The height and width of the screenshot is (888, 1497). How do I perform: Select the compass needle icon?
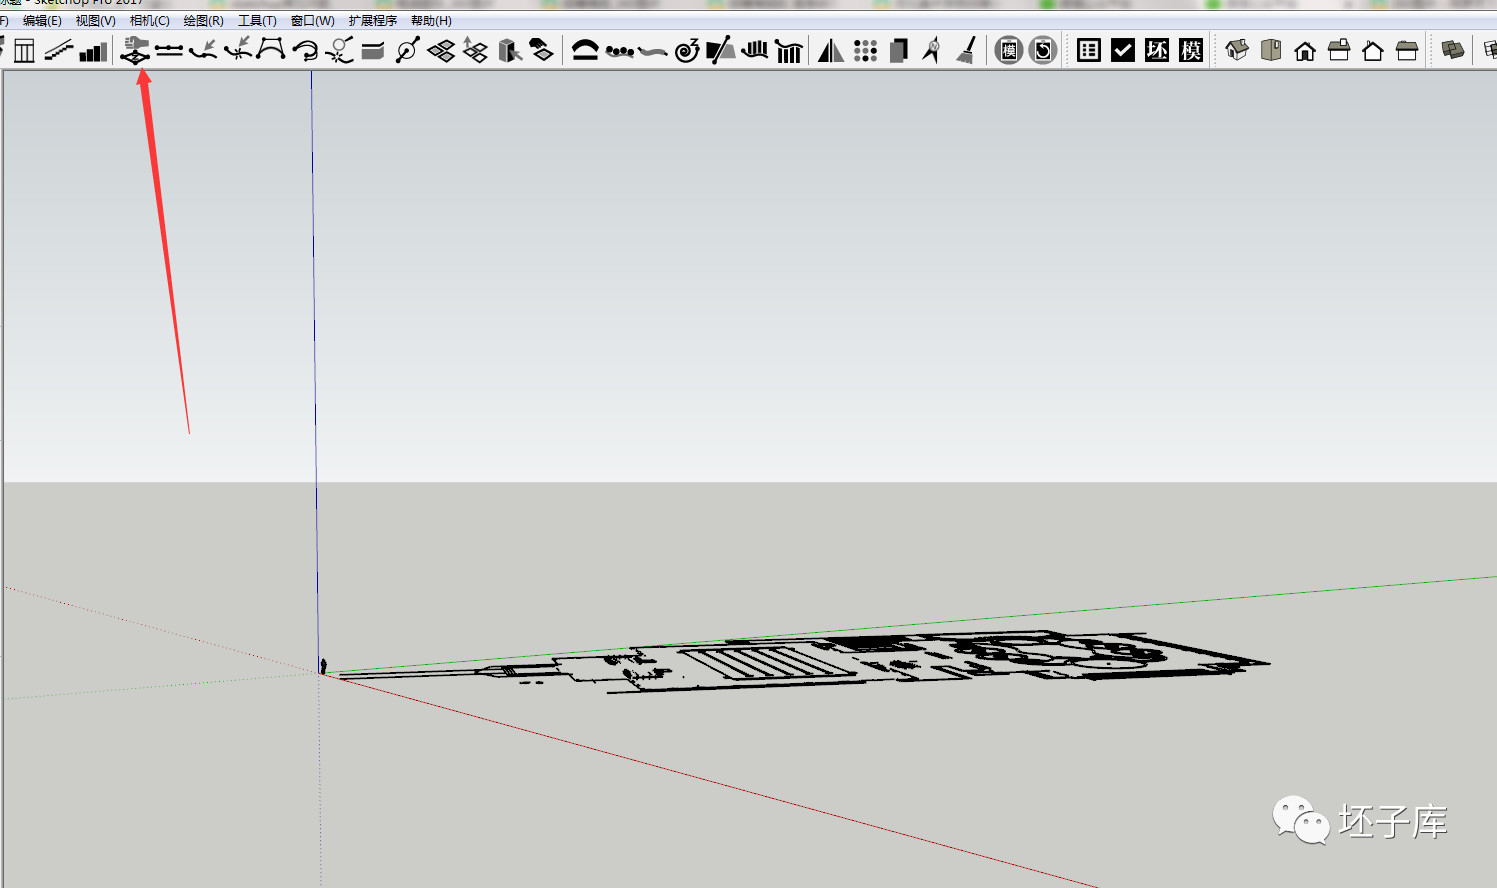pyautogui.click(x=932, y=50)
